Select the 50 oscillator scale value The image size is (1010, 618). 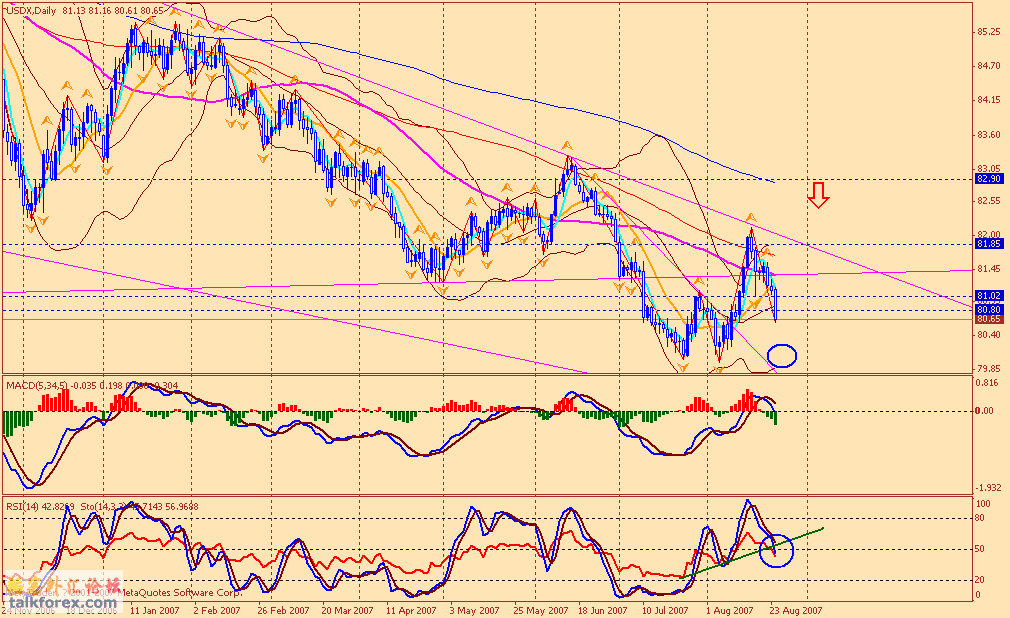click(x=980, y=549)
